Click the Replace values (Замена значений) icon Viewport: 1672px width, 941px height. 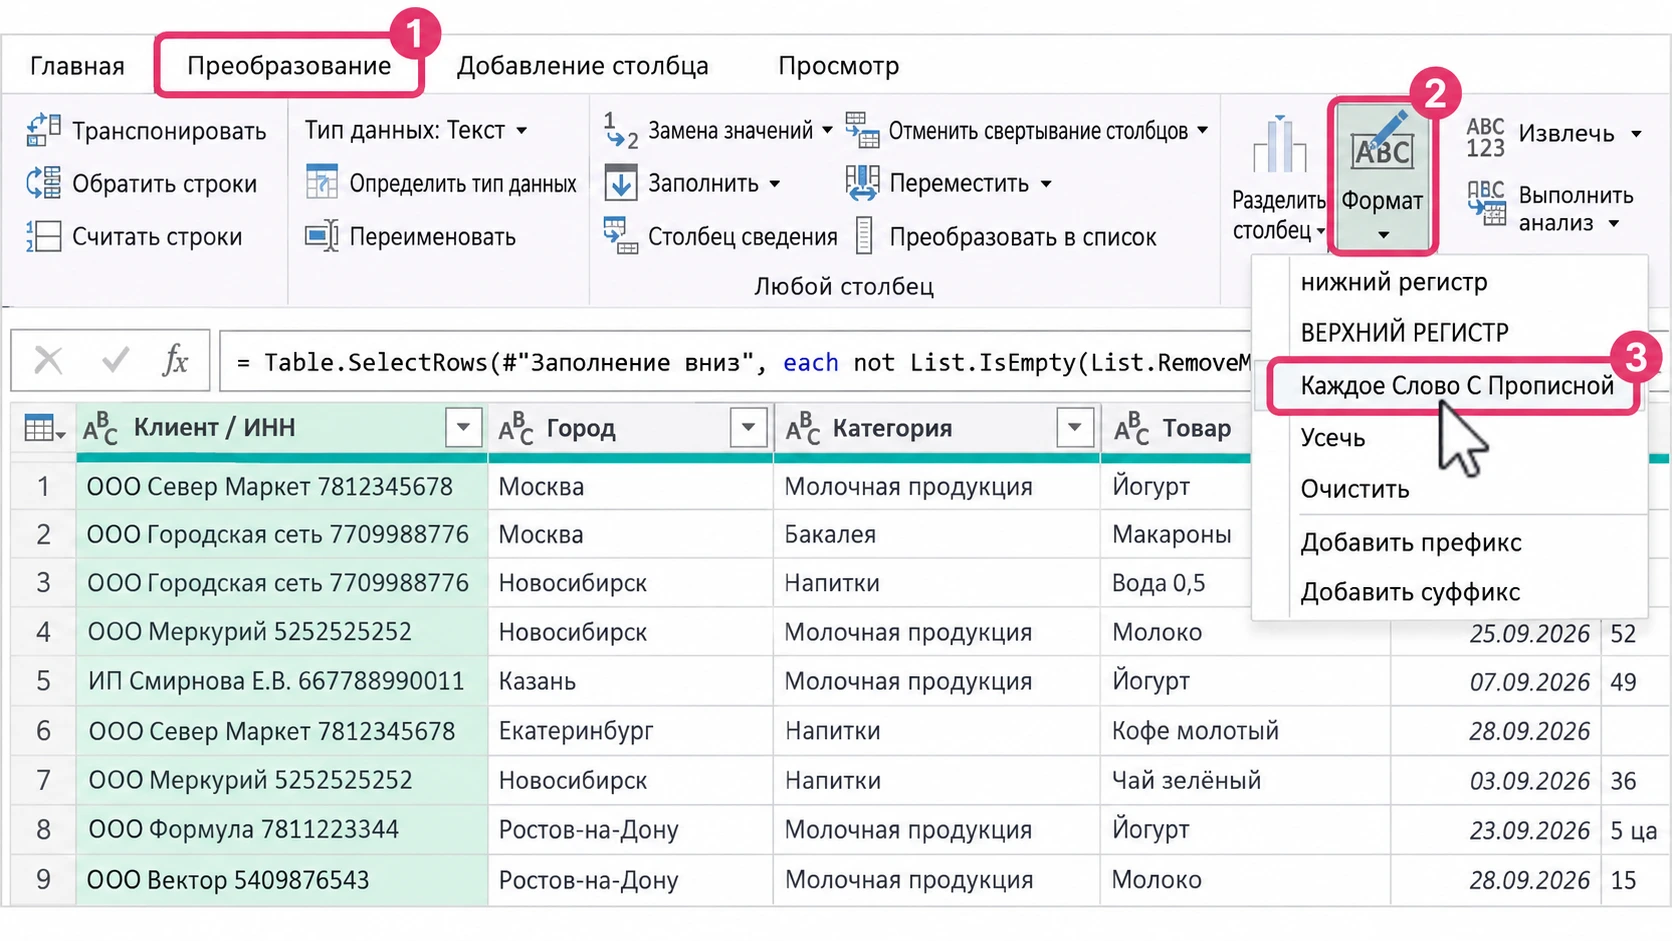pos(621,131)
